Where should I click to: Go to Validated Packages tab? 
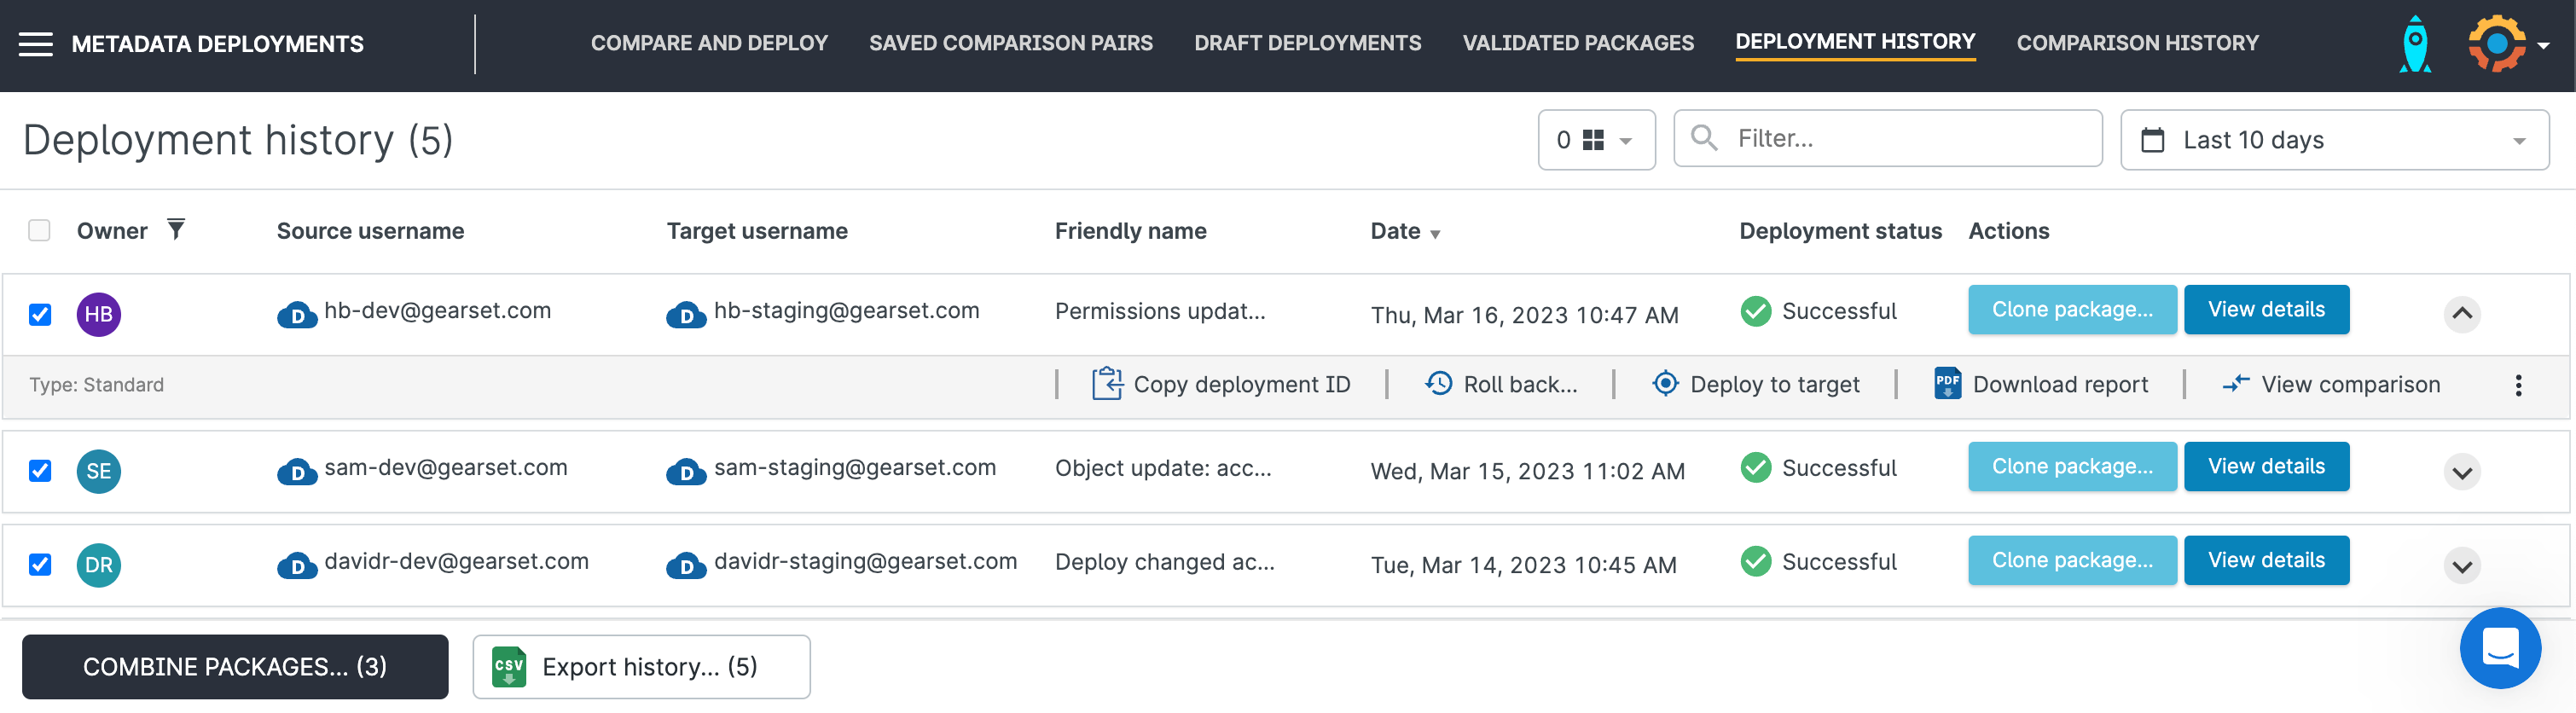pyautogui.click(x=1577, y=43)
